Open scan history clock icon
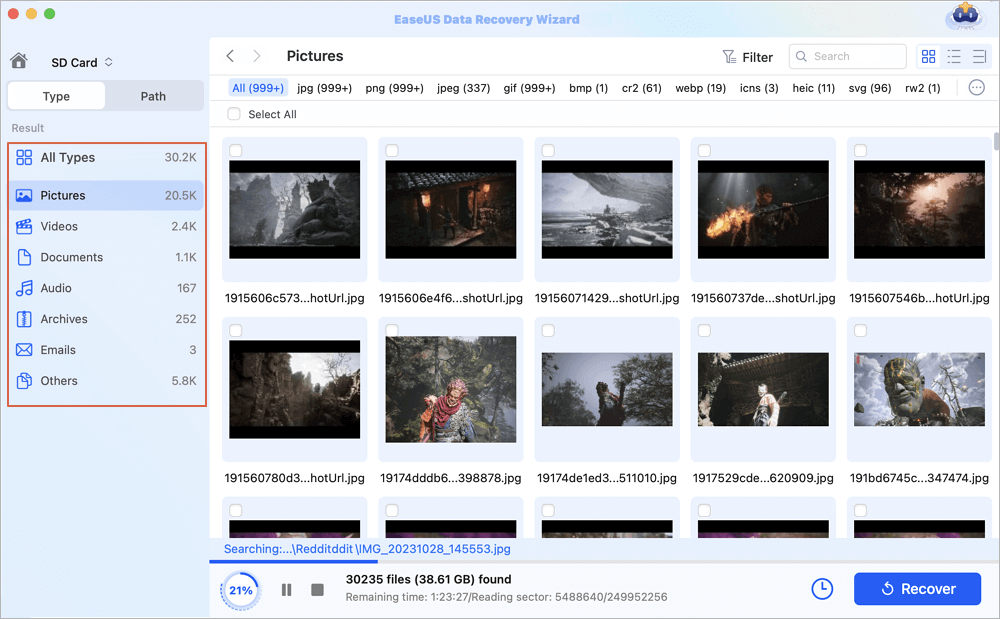 click(822, 589)
